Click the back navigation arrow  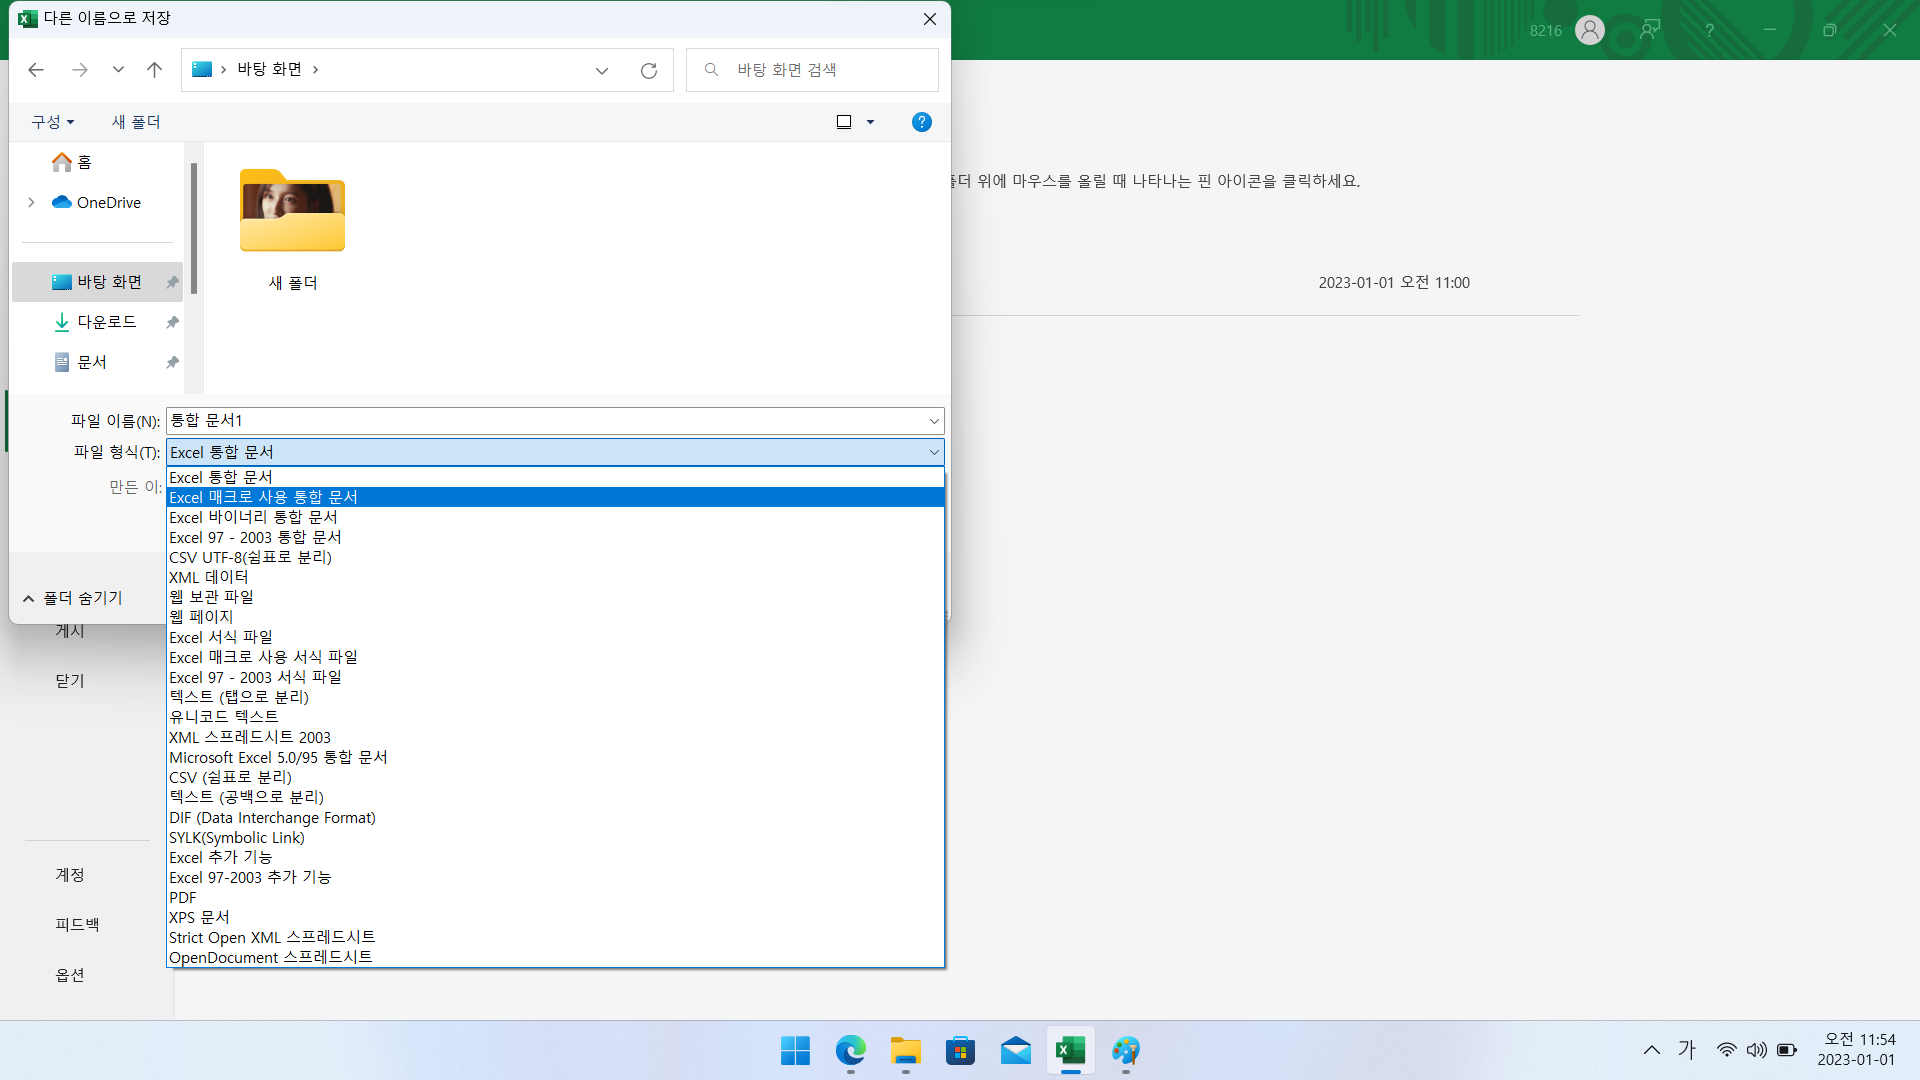(x=36, y=70)
